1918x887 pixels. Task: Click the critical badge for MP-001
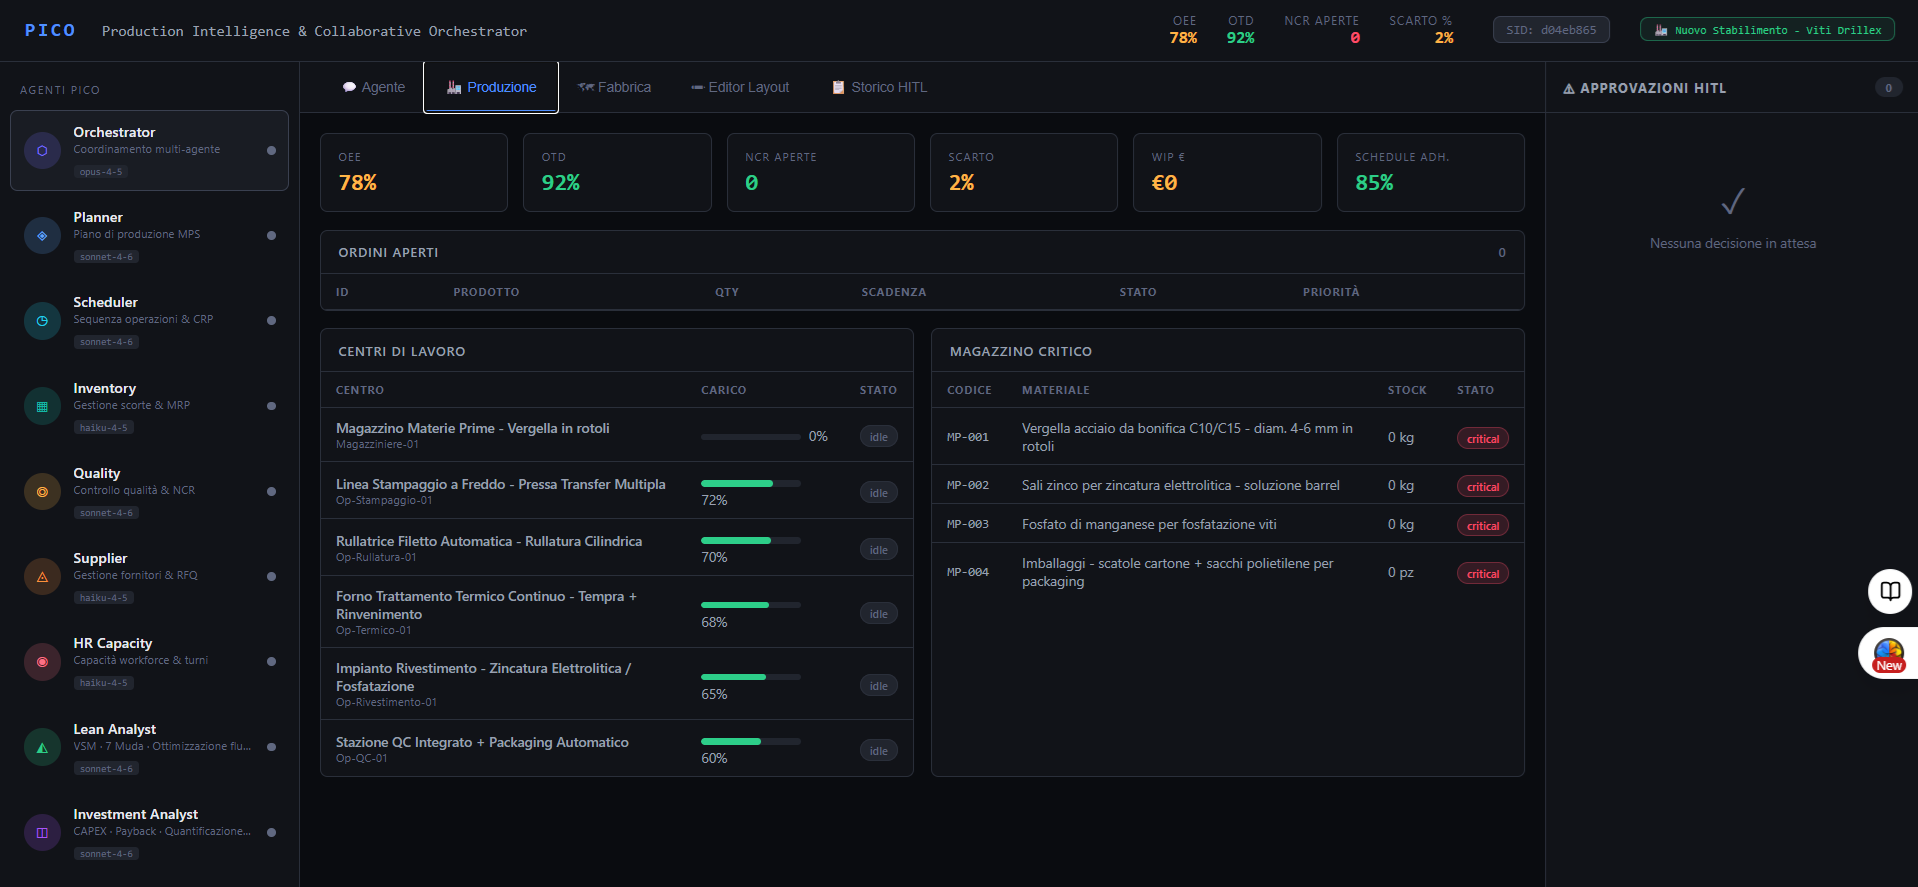click(x=1482, y=439)
